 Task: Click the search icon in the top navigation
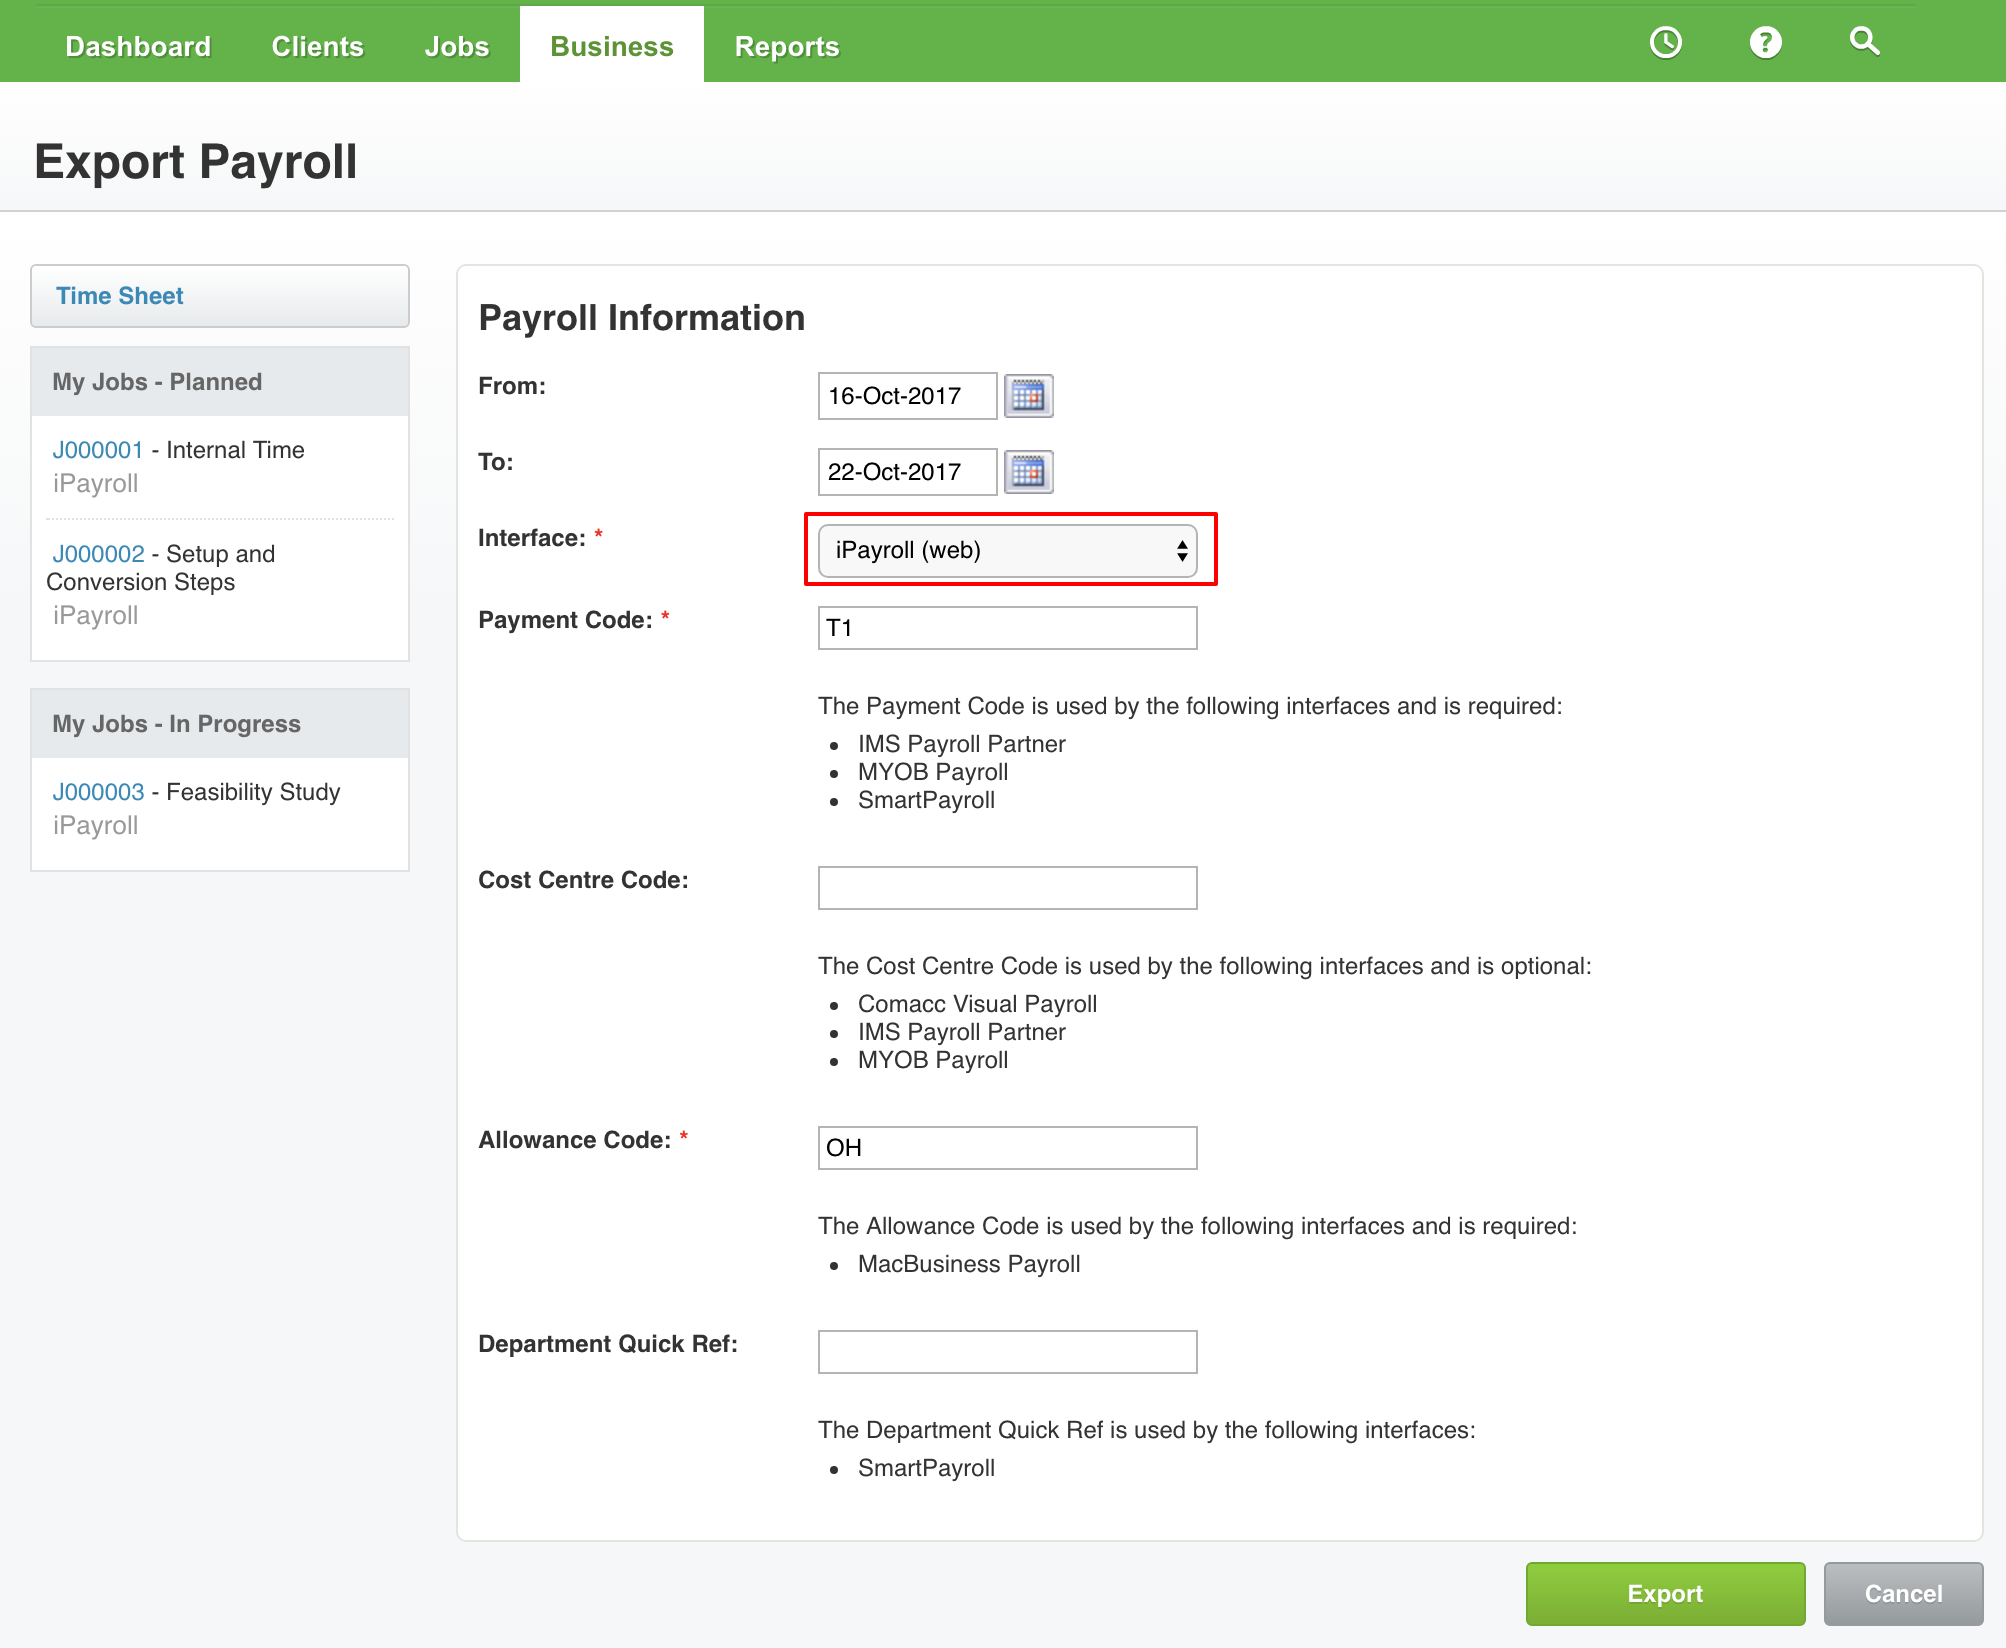coord(1869,42)
